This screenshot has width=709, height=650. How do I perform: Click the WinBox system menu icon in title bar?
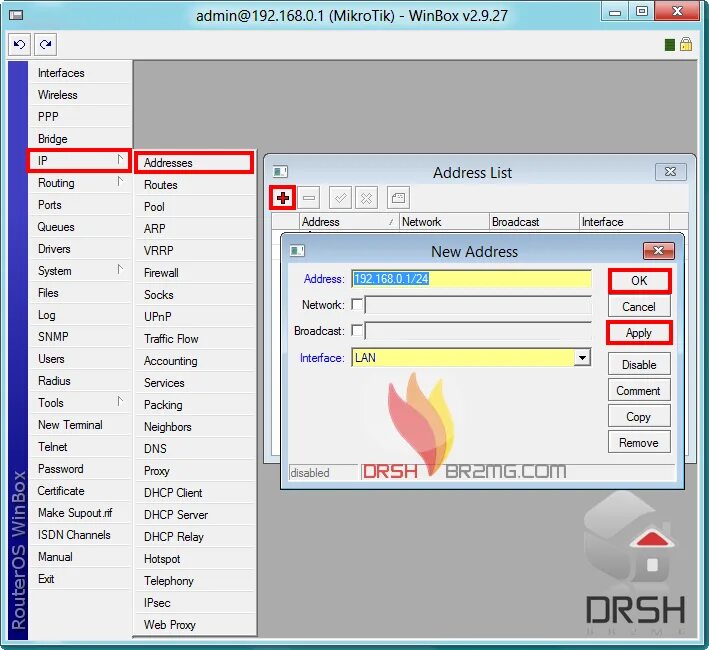coord(16,15)
